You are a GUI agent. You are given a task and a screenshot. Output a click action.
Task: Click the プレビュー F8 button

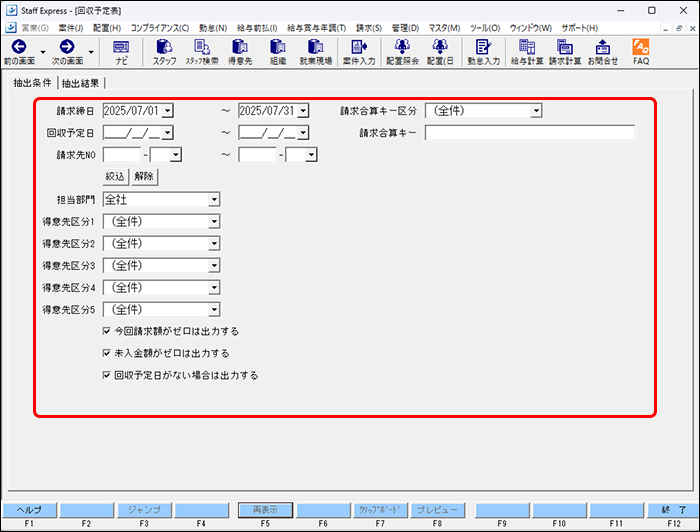point(438,510)
